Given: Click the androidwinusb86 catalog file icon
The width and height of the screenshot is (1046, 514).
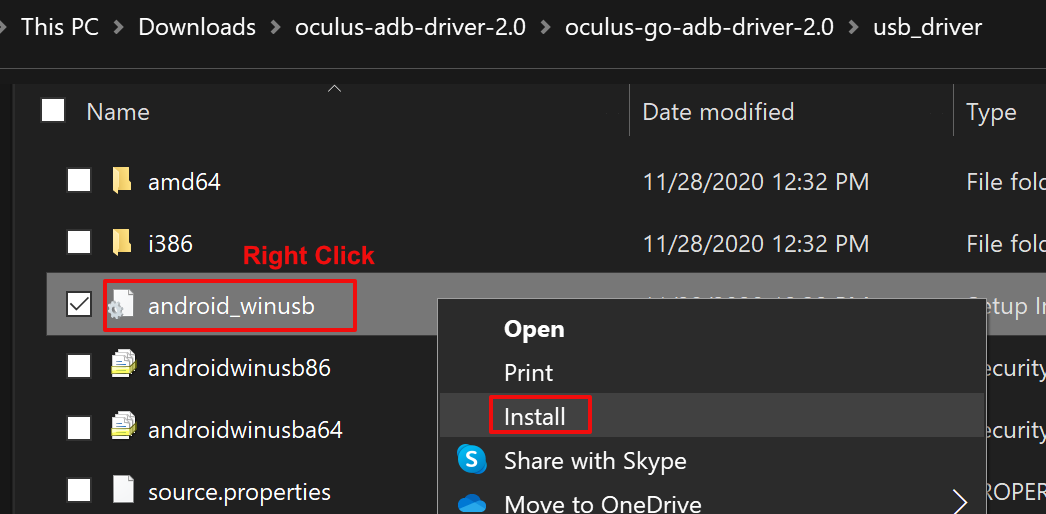Looking at the screenshot, I should pos(122,367).
